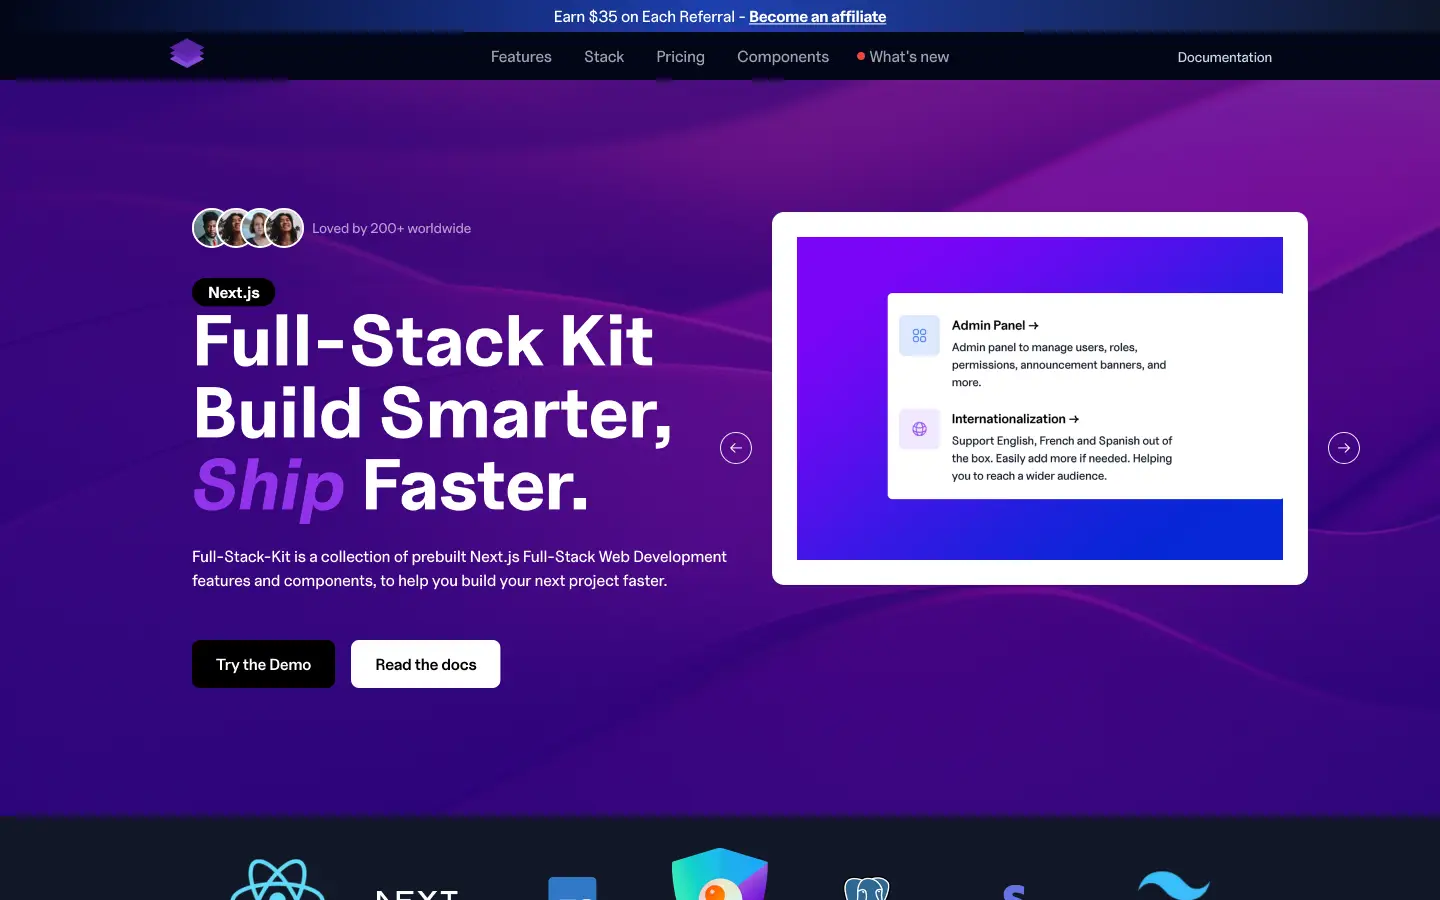1440x900 pixels.
Task: Click the Full-Stack Kit logo in navbar
Action: click(187, 54)
